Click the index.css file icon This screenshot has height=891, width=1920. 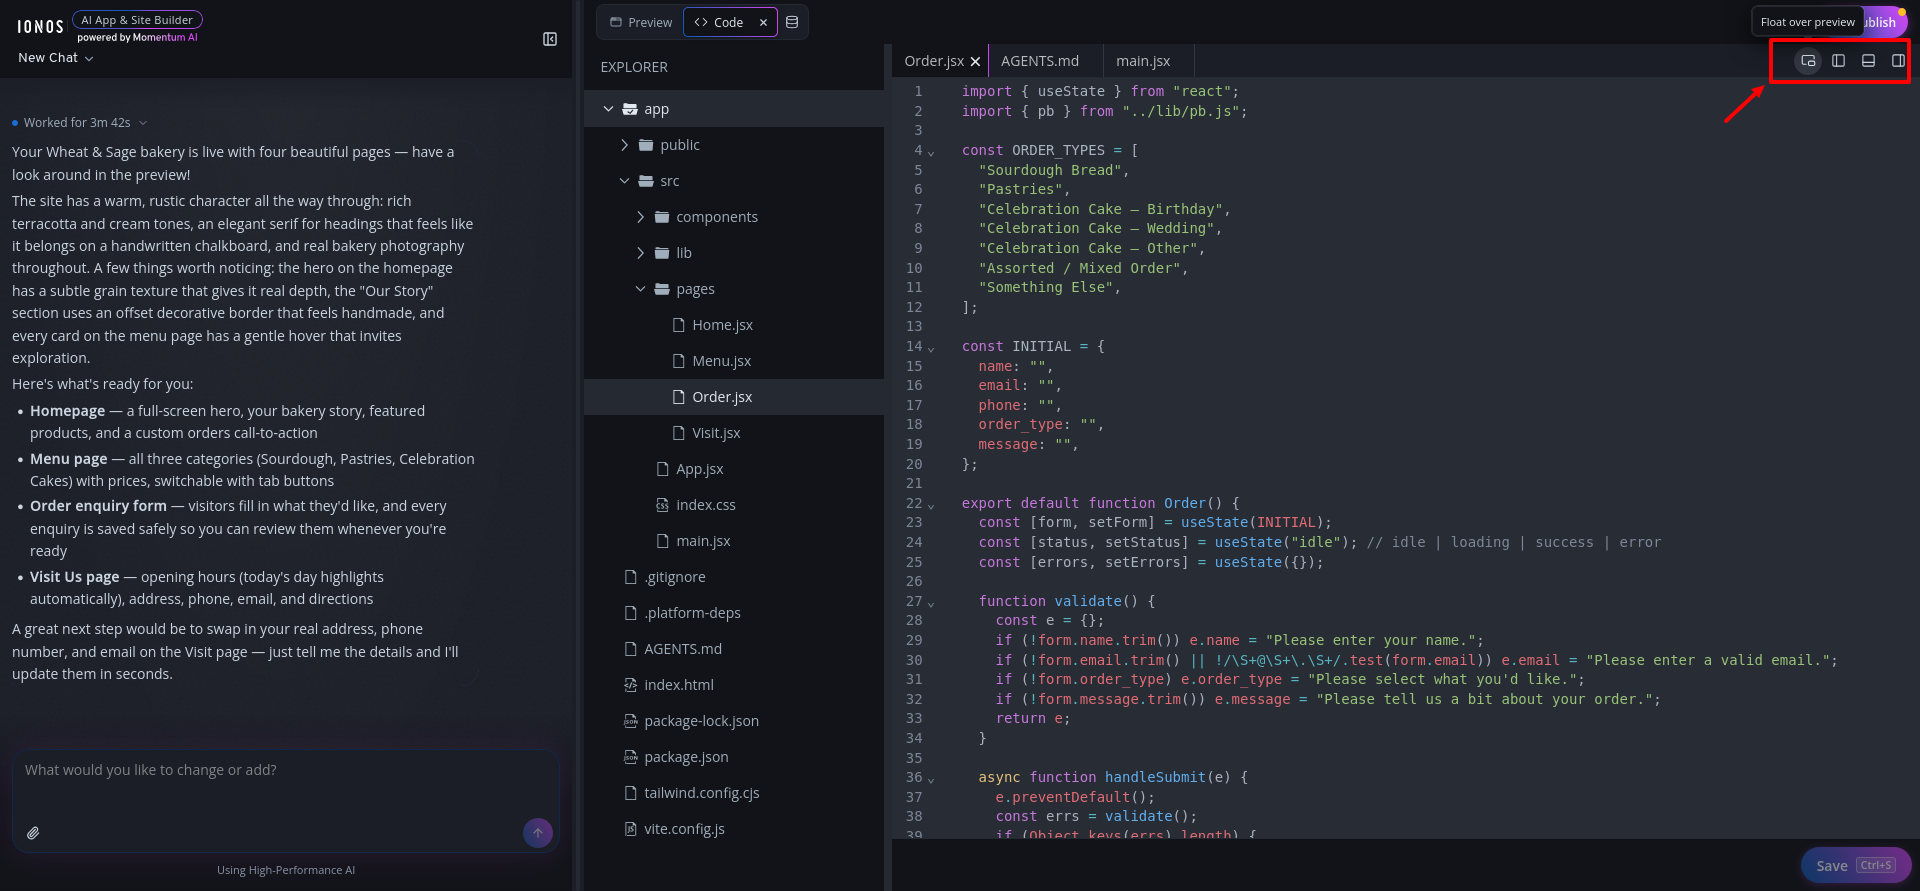[662, 505]
